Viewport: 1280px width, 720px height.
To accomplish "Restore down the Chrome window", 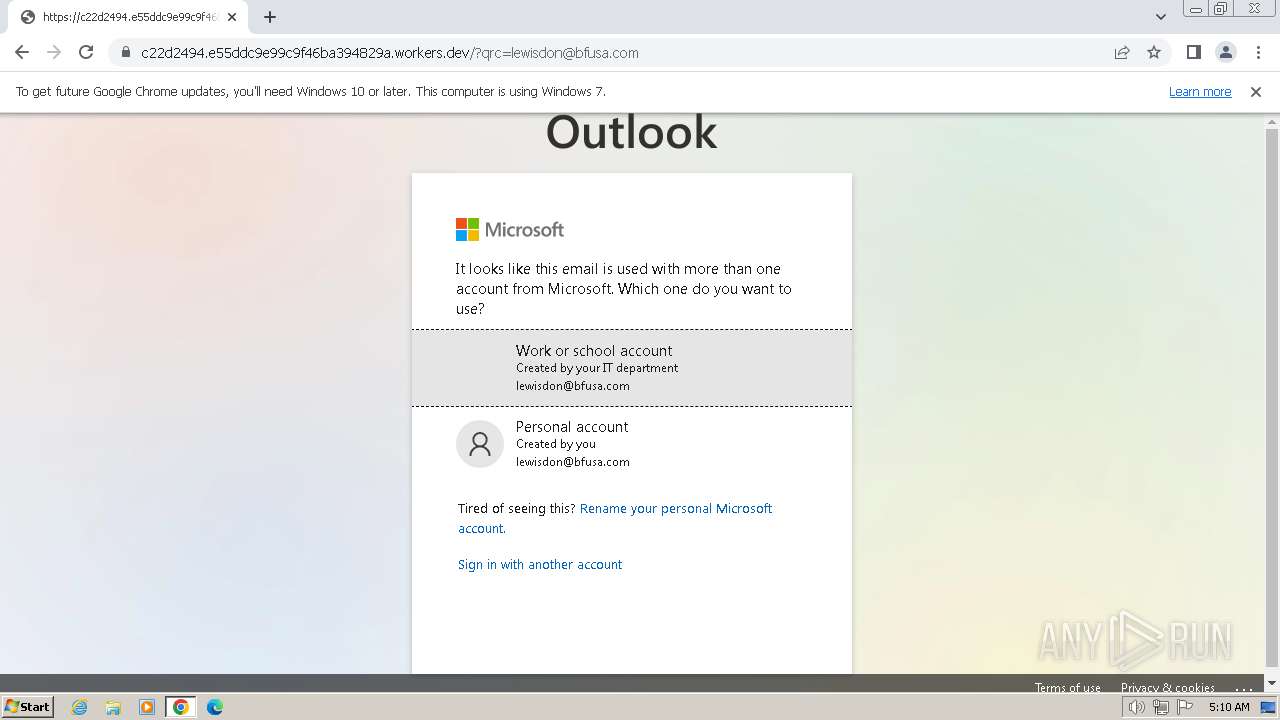I will (1221, 8).
